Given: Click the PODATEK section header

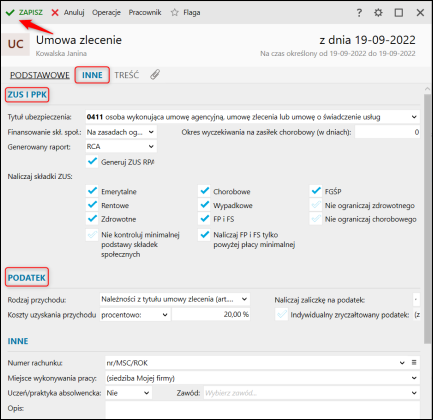Looking at the screenshot, I should (27, 277).
